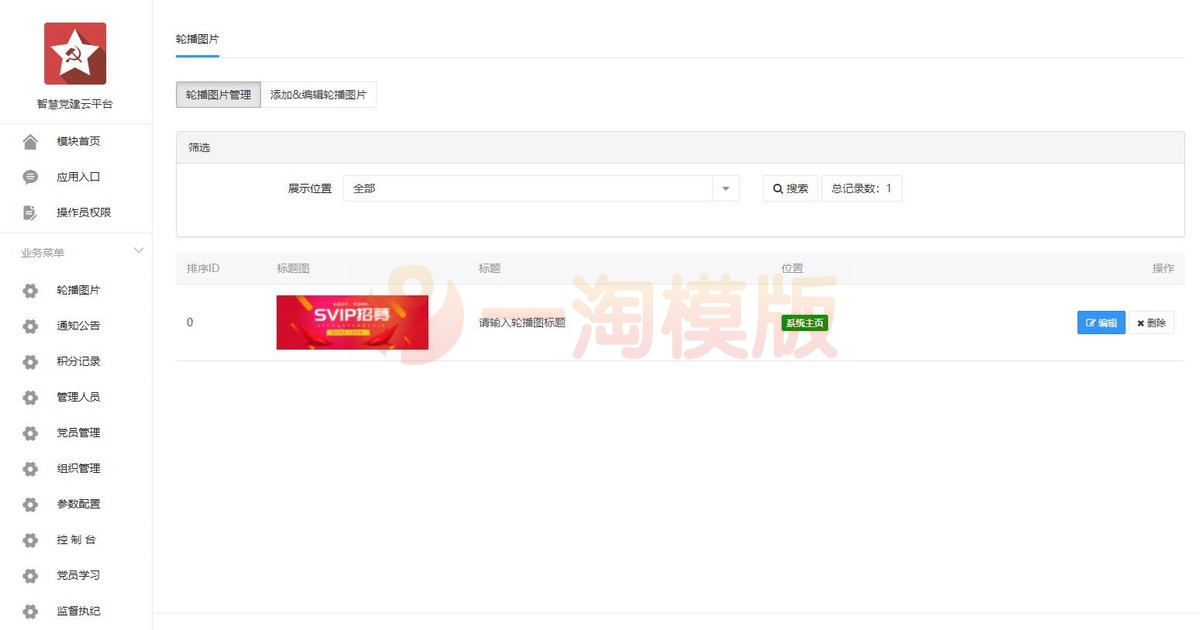Click the SVIP招募 banner thumbnail
1200x630 pixels.
pos(352,322)
